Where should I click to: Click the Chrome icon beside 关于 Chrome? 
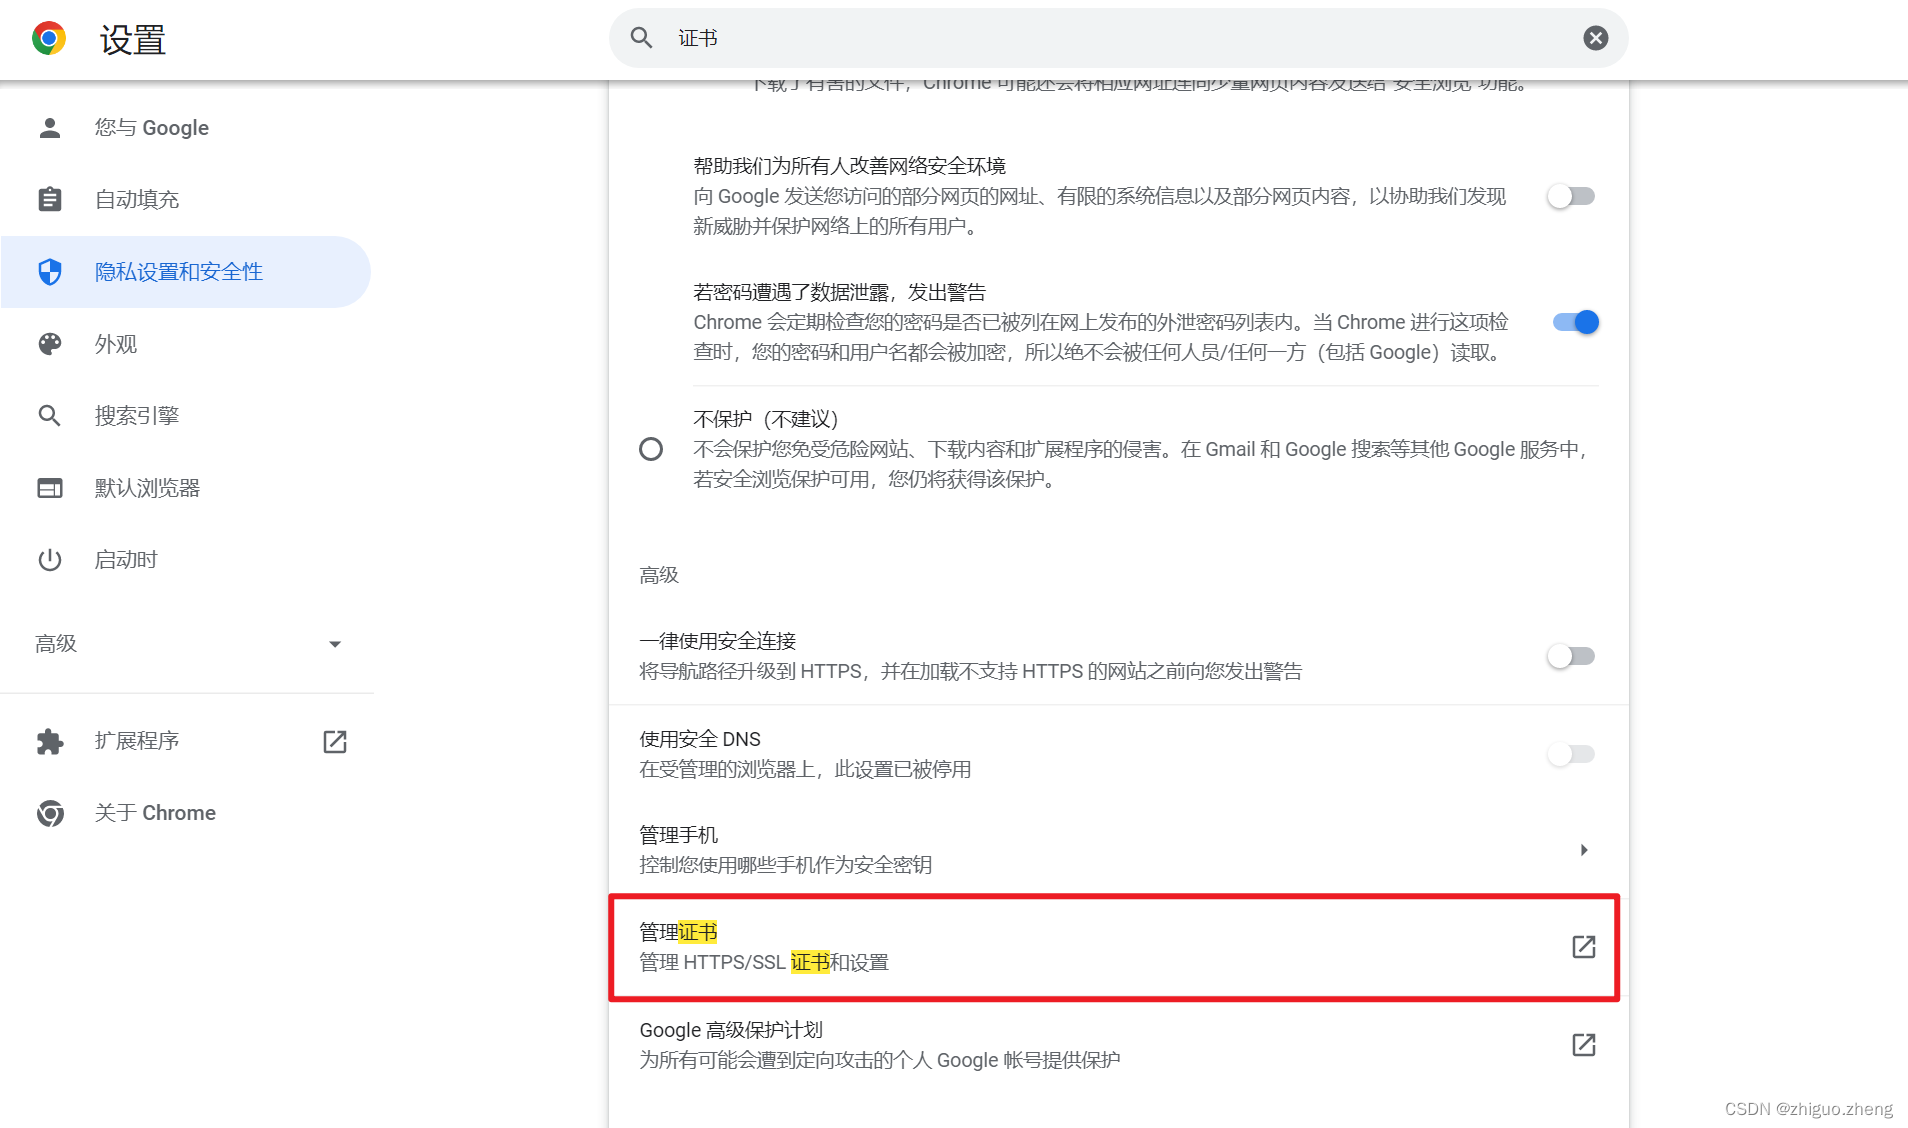(x=50, y=813)
